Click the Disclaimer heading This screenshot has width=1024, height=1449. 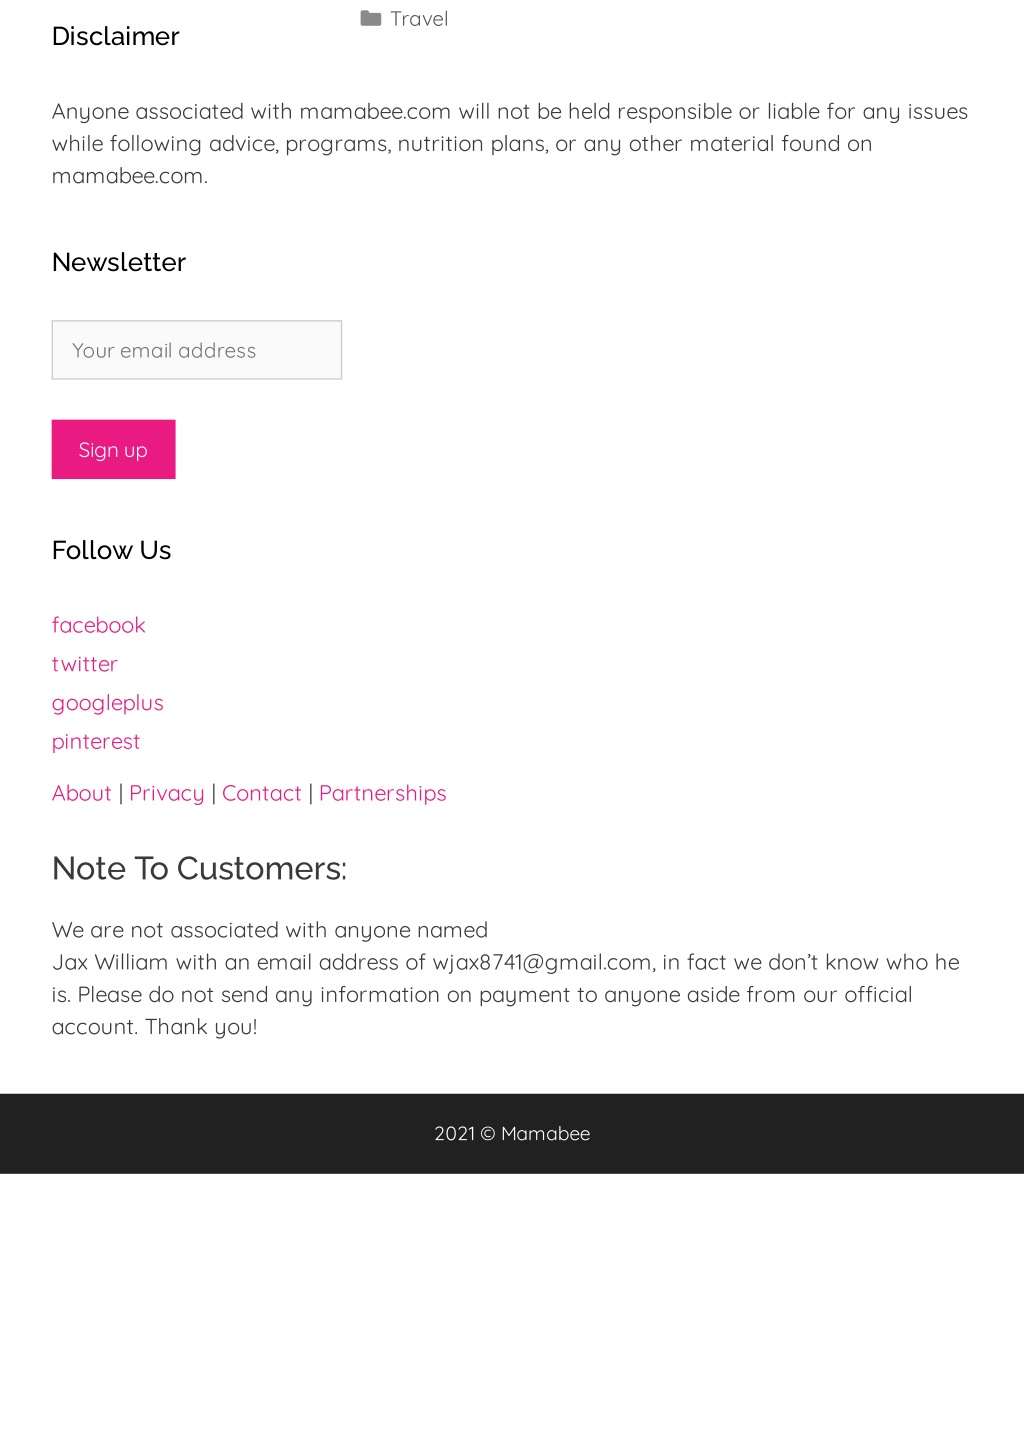116,36
